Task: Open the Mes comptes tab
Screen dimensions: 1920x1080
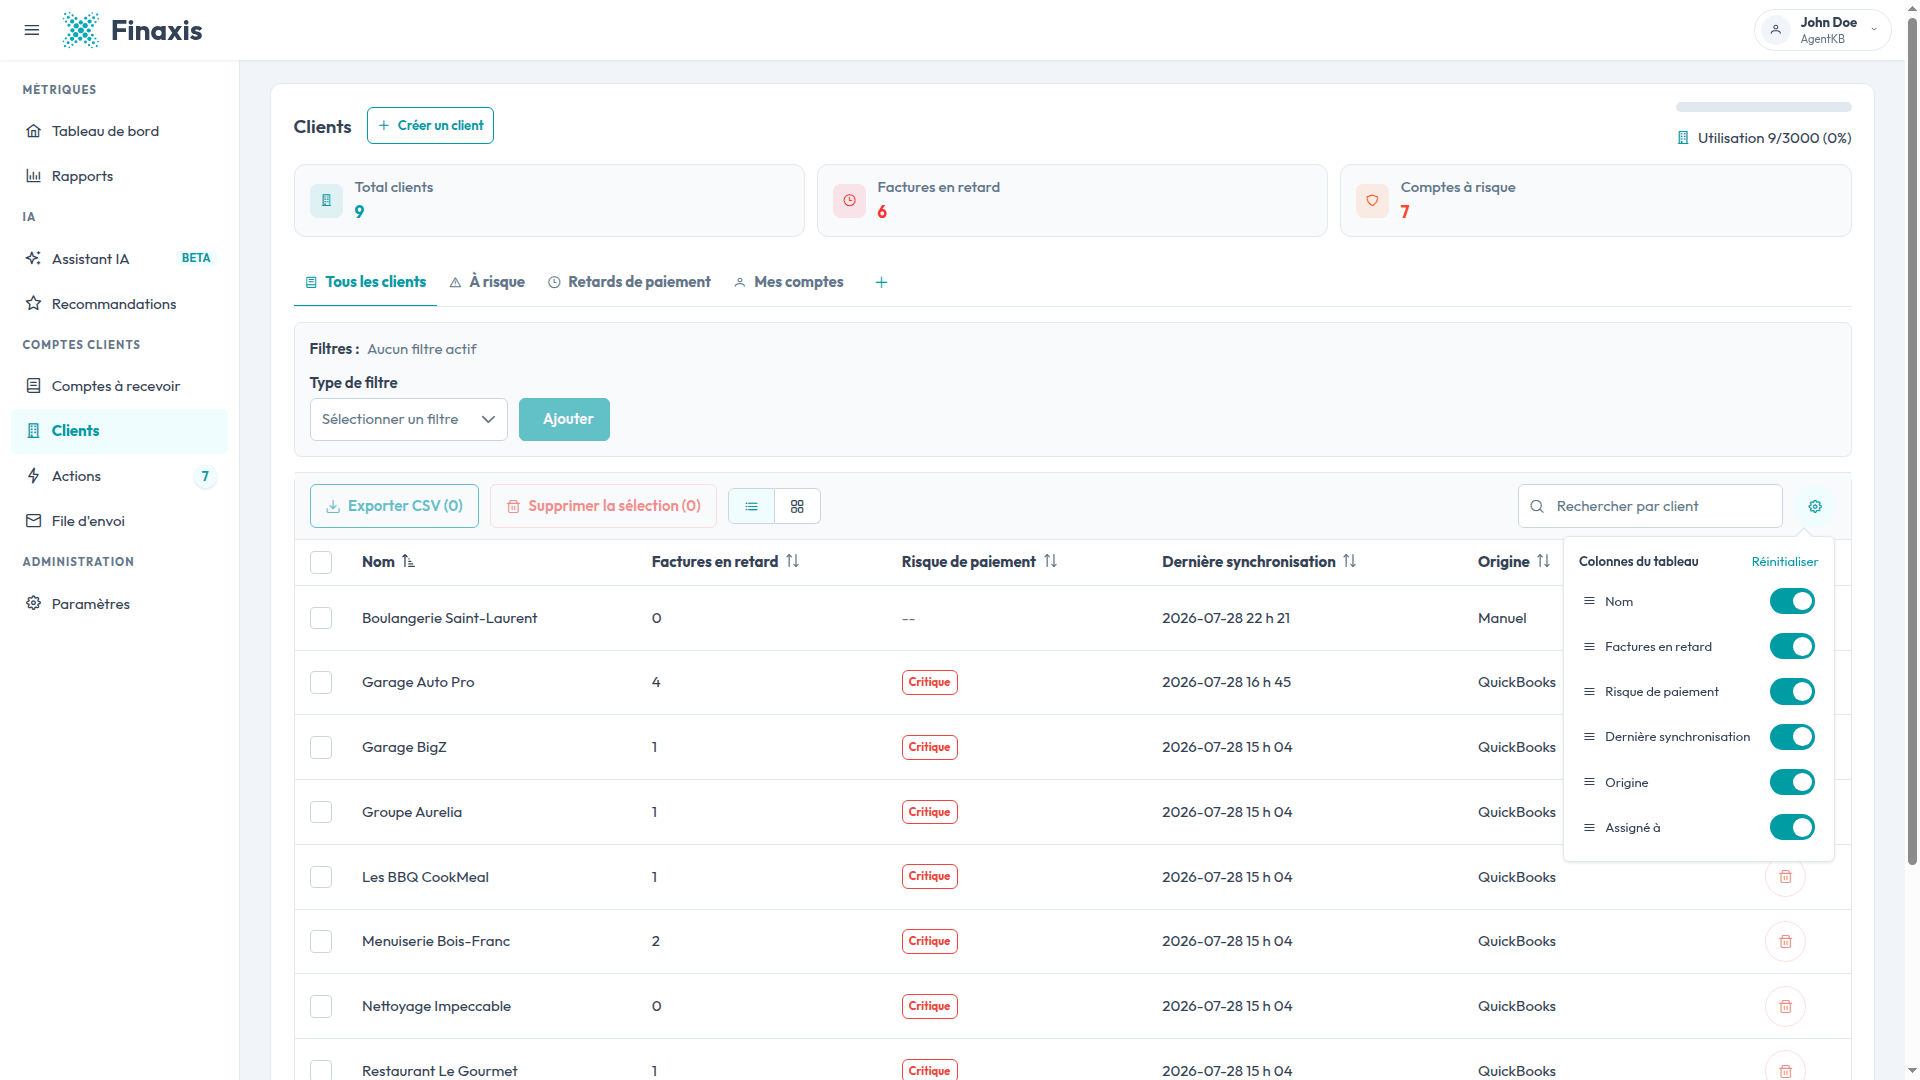Action: [x=788, y=283]
